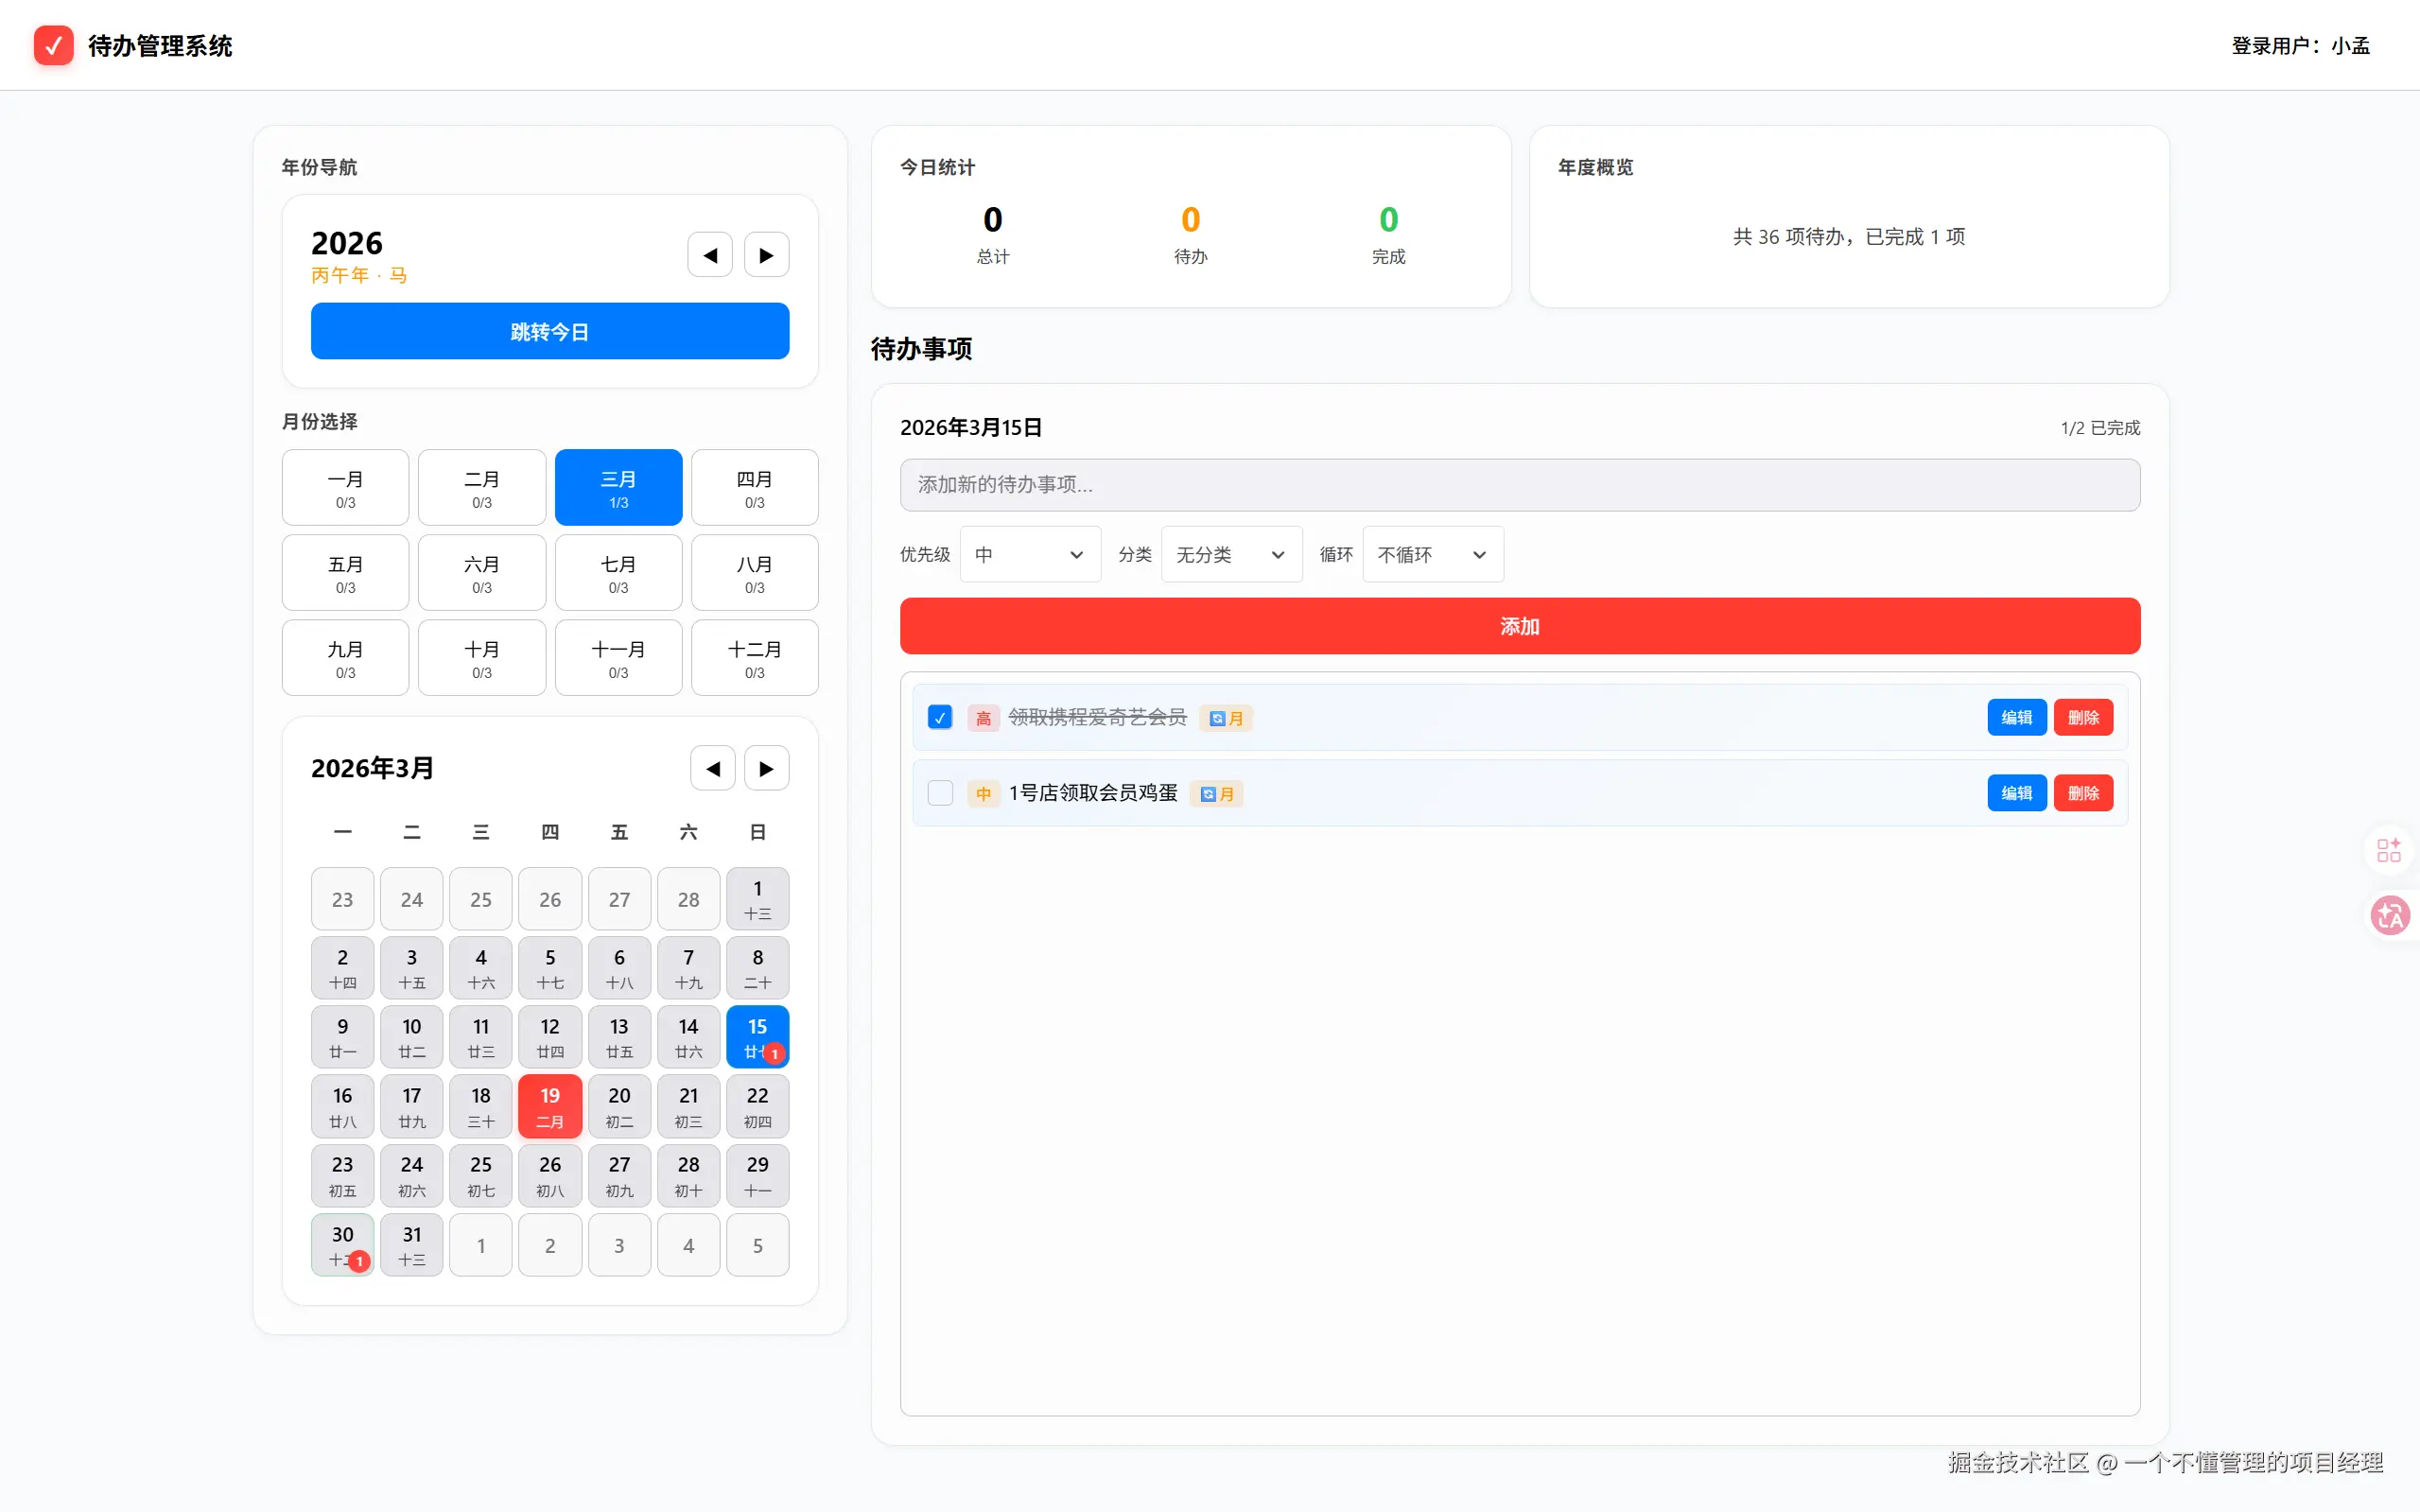Open the 优先级 priority dropdown
Viewport: 2420px width, 1512px height.
pyautogui.click(x=1030, y=554)
